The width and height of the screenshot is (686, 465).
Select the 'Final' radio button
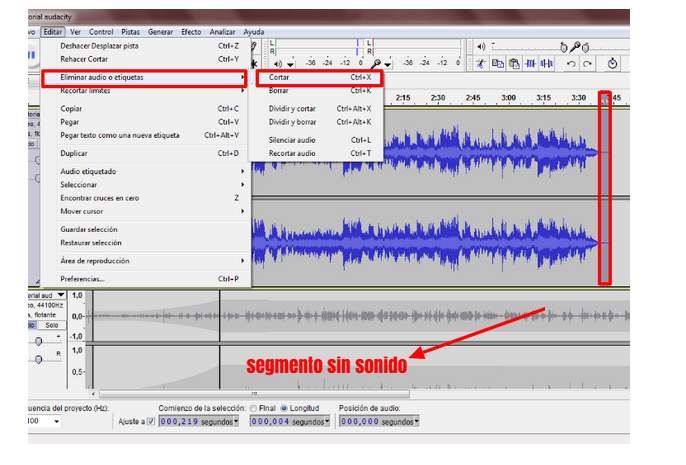click(255, 408)
